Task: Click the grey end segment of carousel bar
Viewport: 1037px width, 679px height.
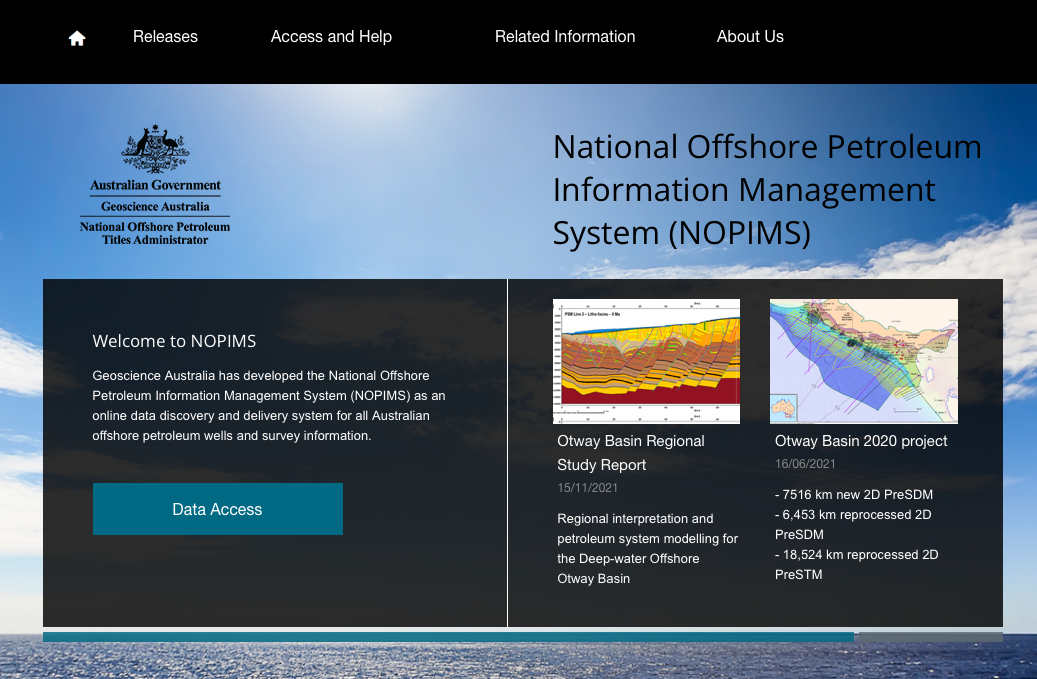Action: click(x=930, y=637)
